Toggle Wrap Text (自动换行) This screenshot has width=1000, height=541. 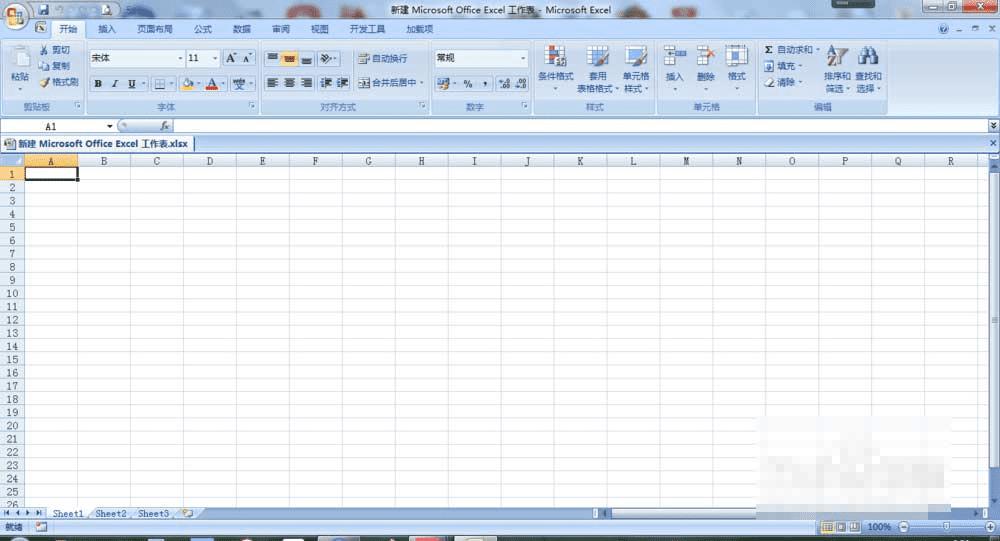[x=382, y=58]
